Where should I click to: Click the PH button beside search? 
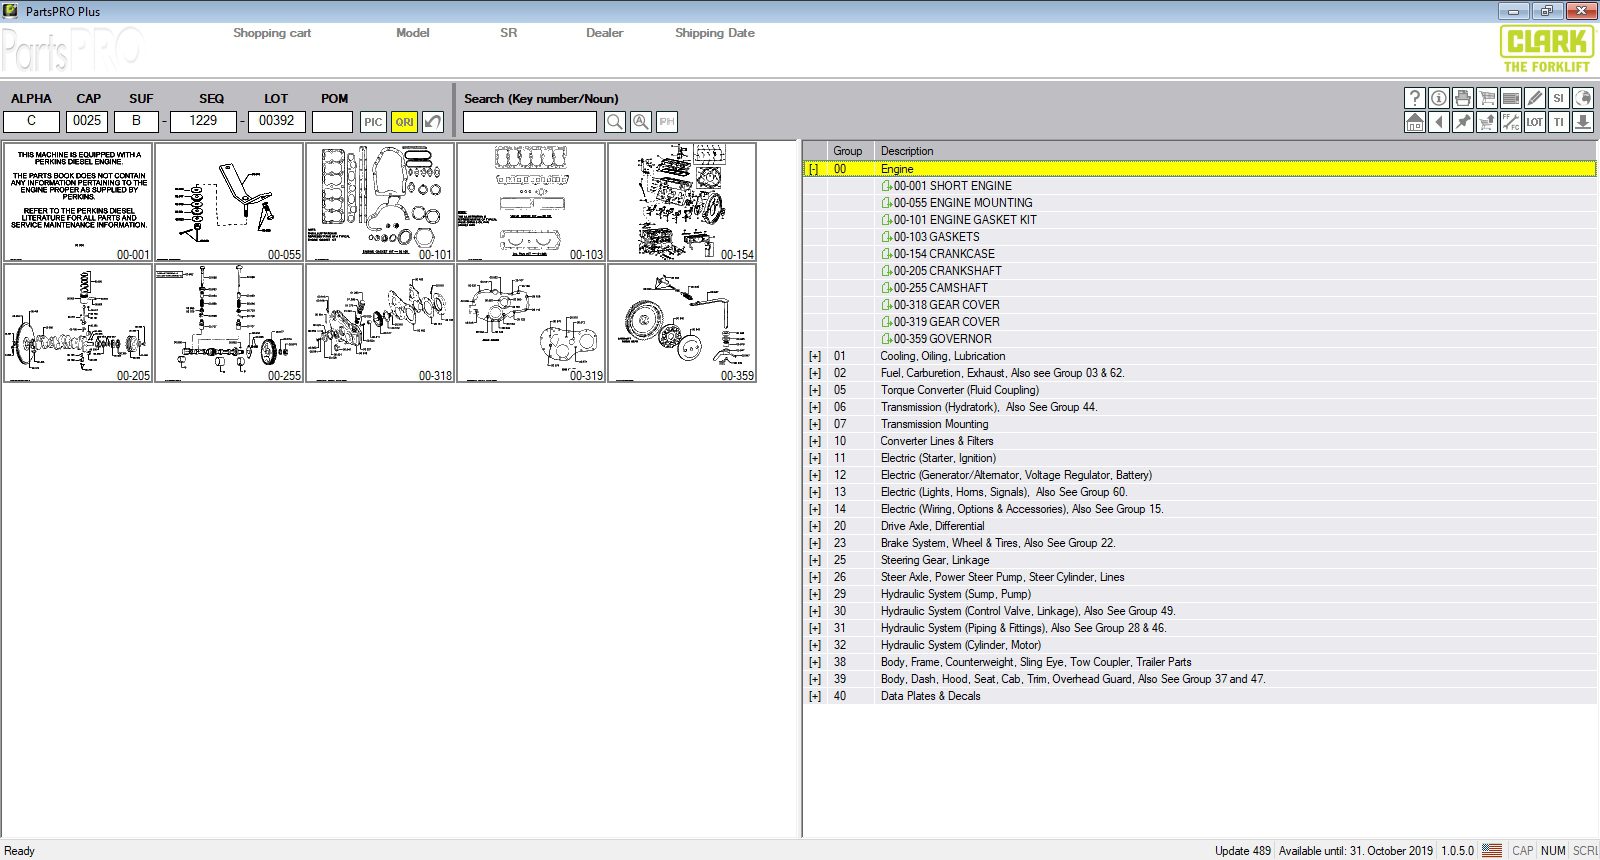click(667, 122)
